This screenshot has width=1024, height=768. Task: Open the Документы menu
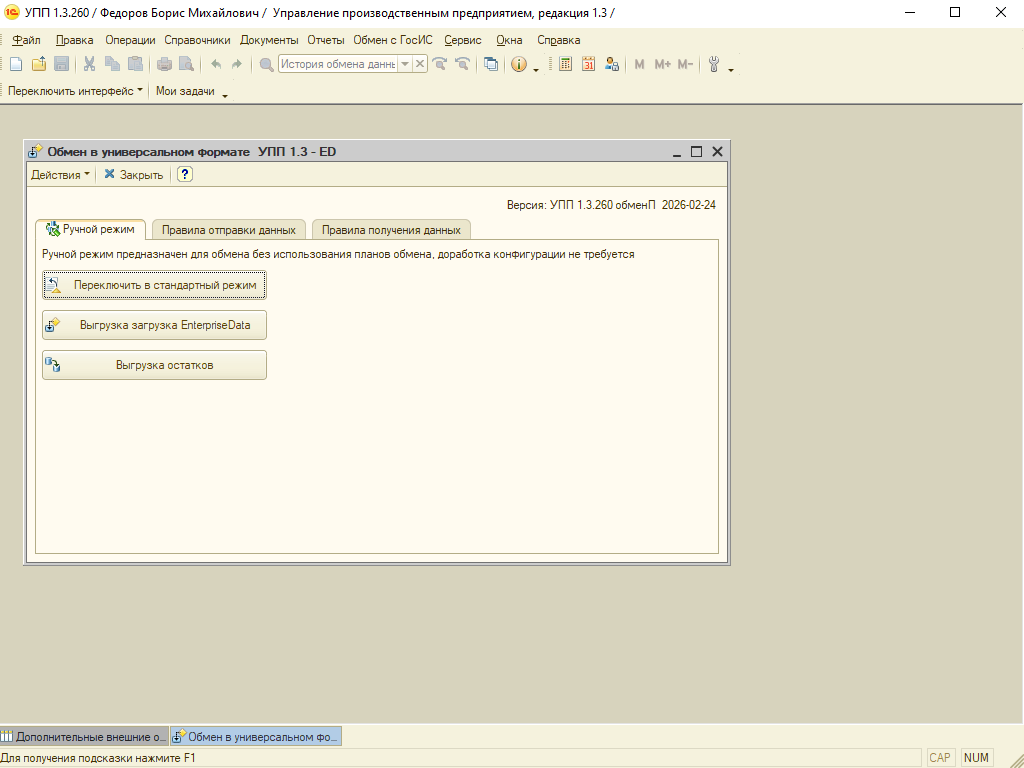point(269,40)
